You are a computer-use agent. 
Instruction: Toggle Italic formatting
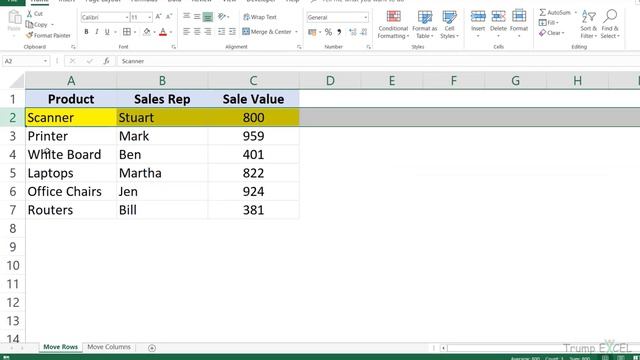[97, 32]
